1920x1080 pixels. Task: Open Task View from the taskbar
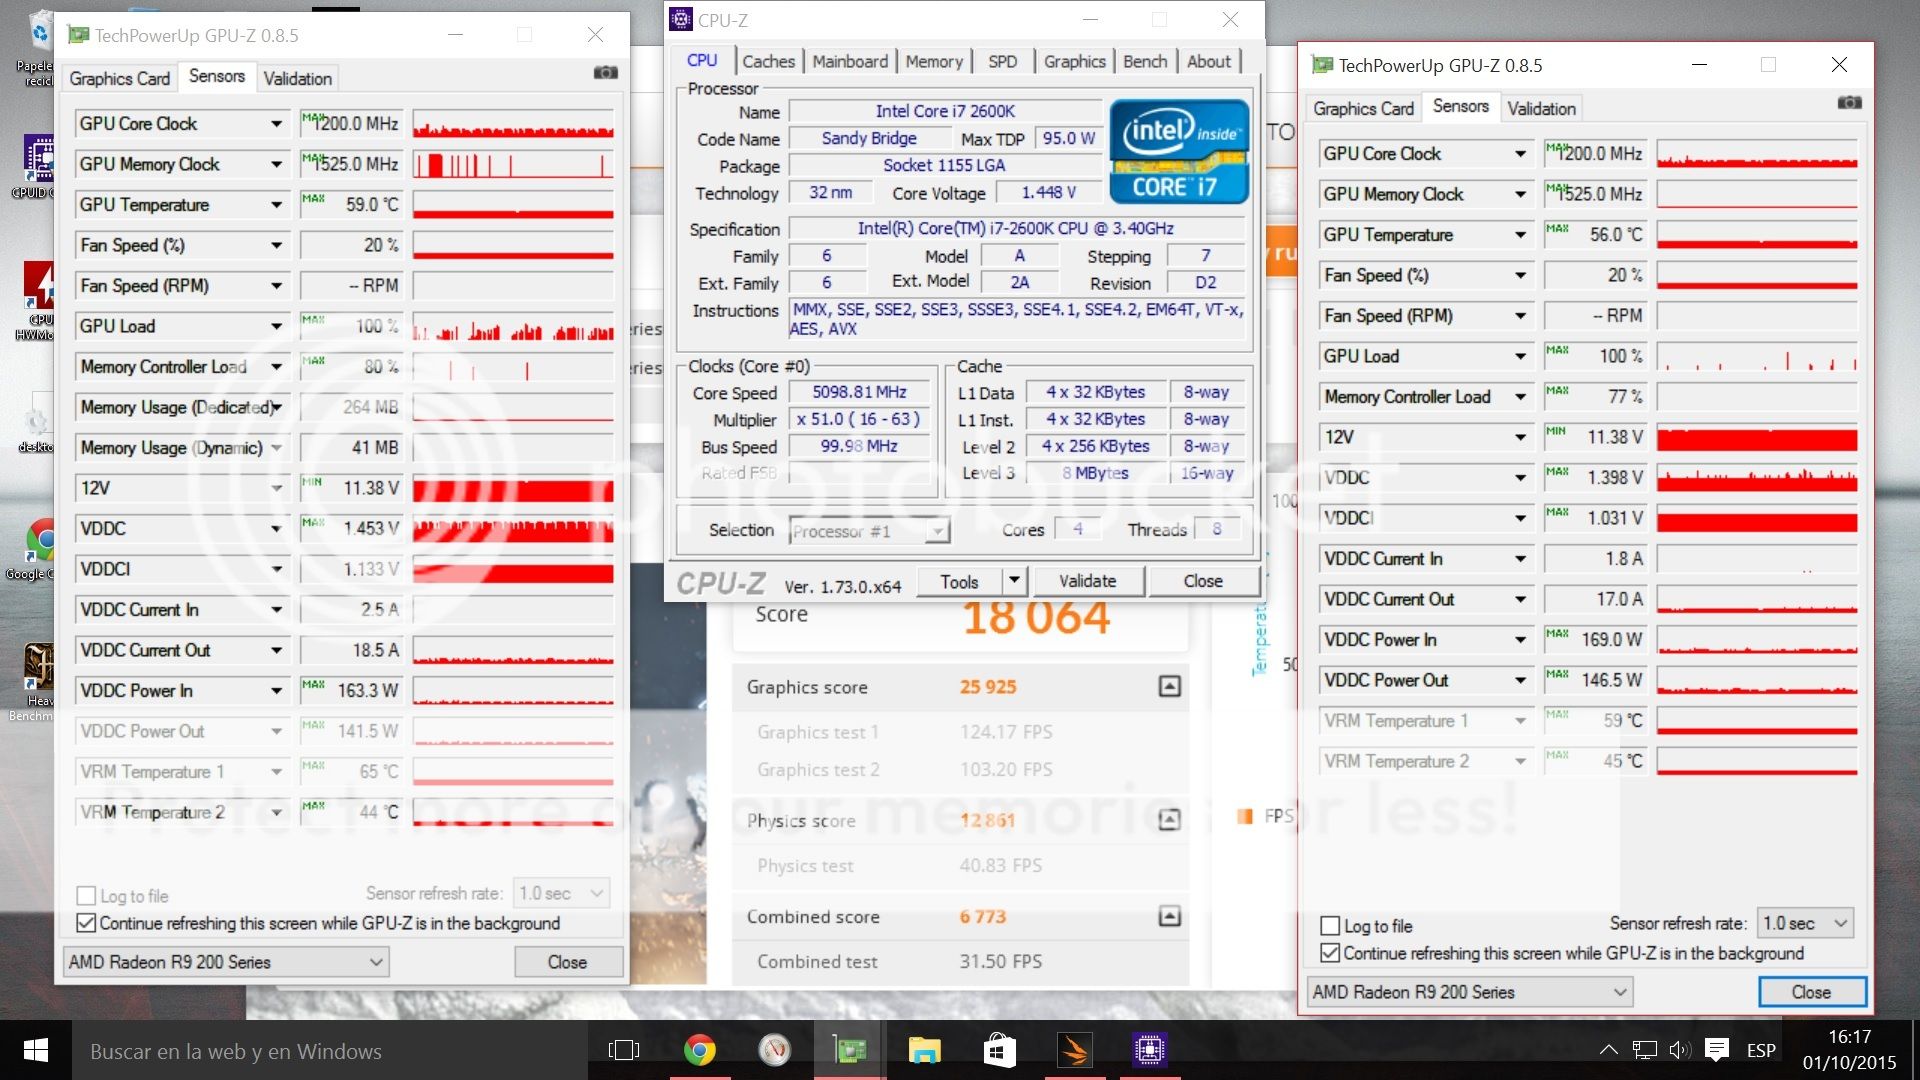tap(623, 1050)
